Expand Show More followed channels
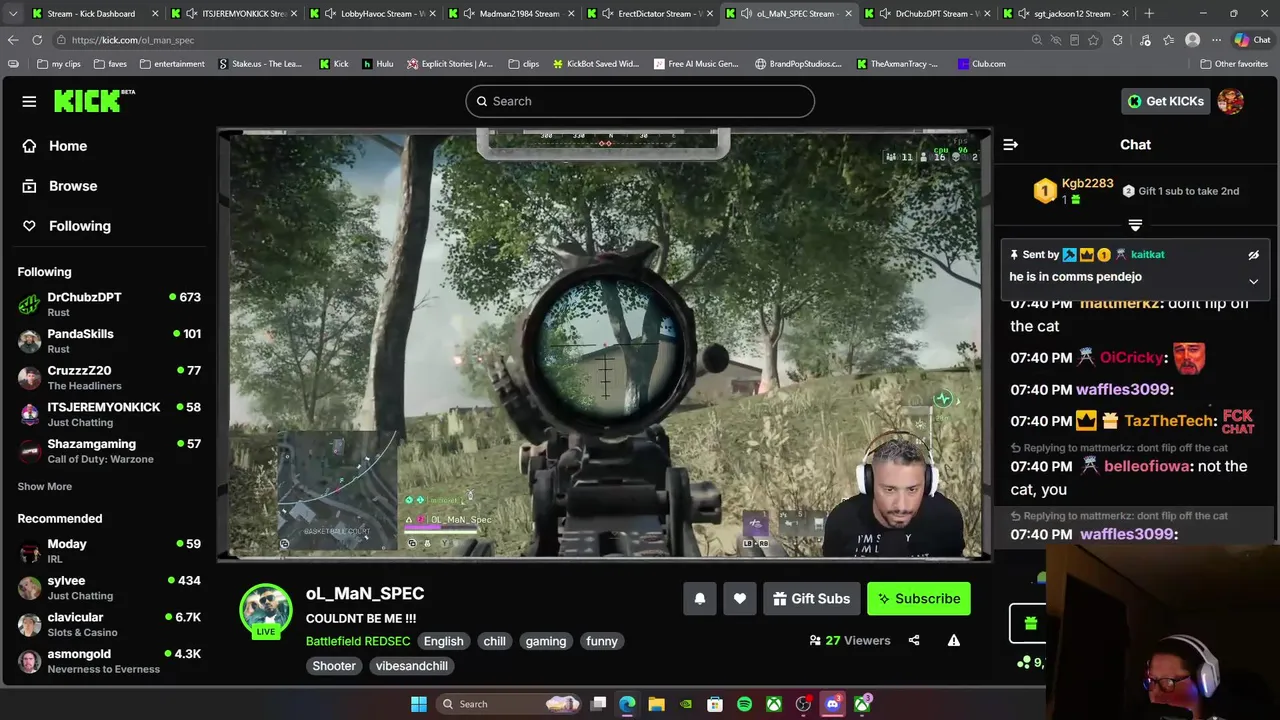 [44, 486]
